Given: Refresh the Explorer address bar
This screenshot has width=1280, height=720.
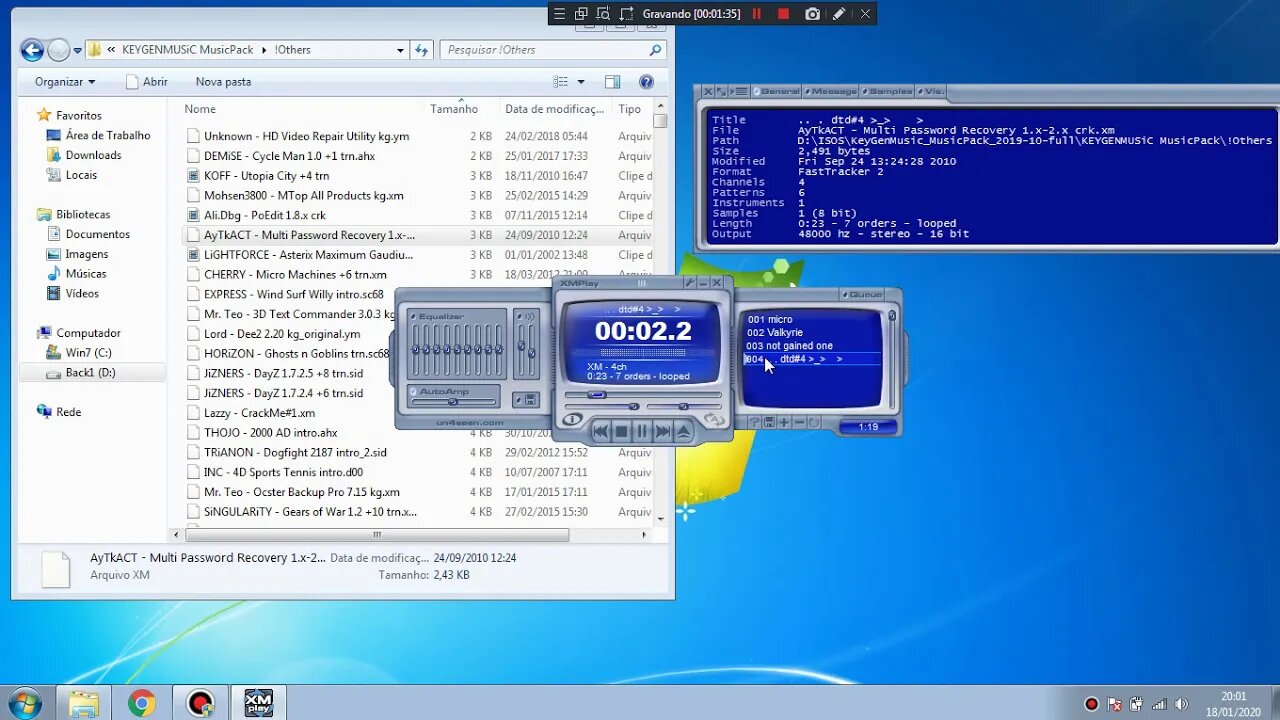Looking at the screenshot, I should (422, 49).
